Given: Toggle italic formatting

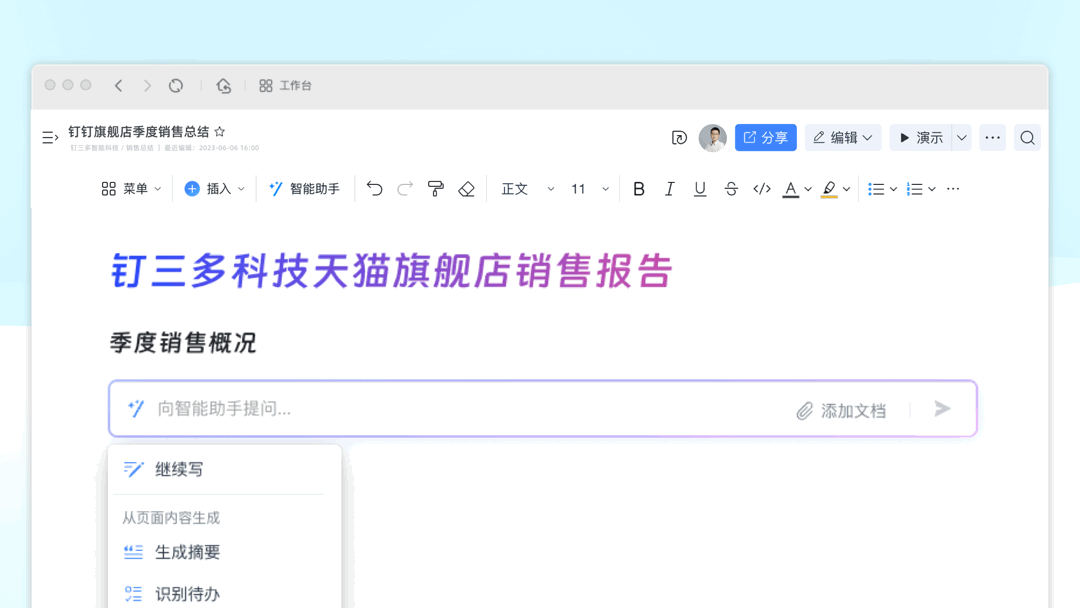Looking at the screenshot, I should (670, 189).
